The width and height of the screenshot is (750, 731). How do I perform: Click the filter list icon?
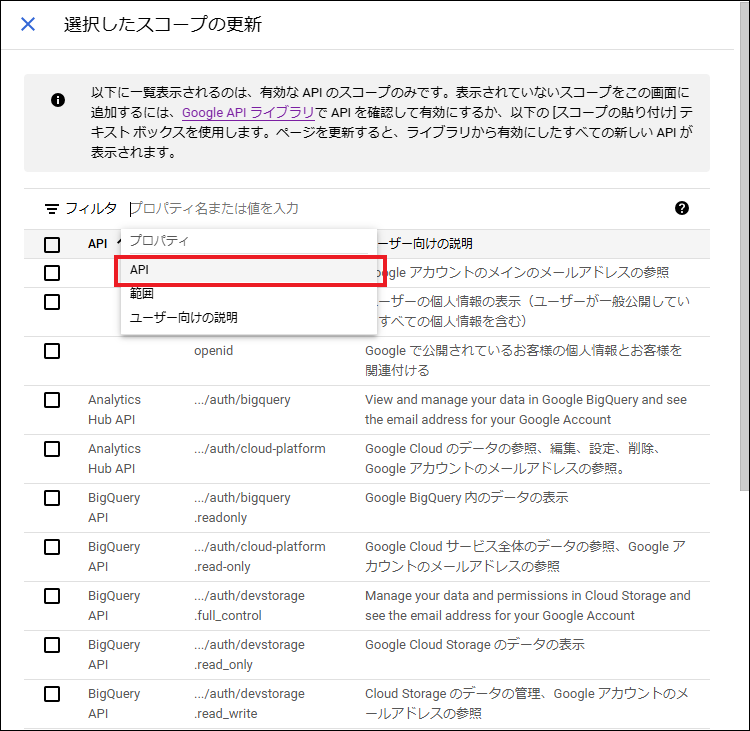click(51, 209)
